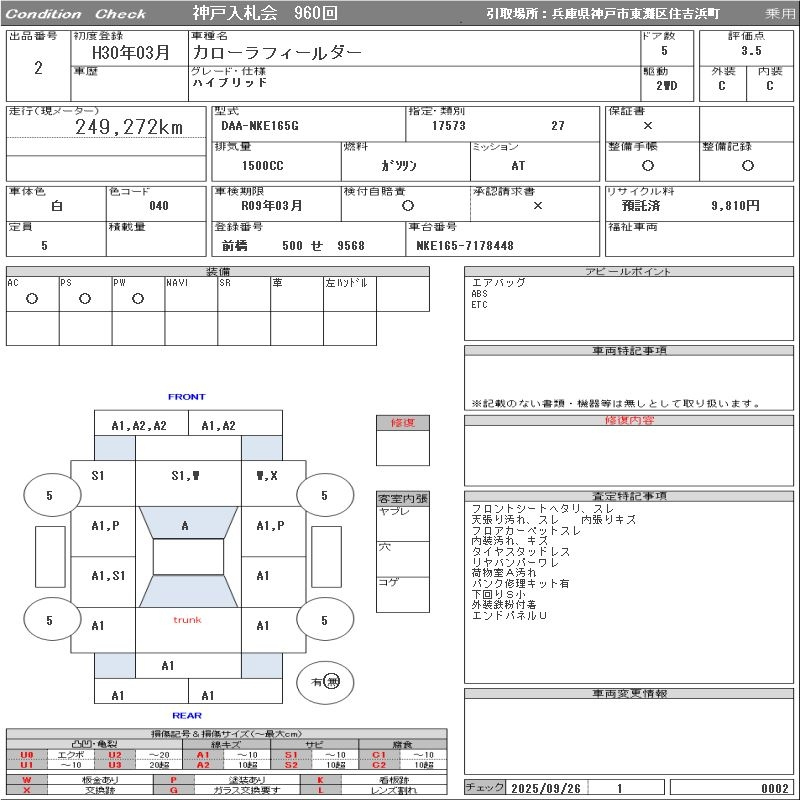Toggle the PW equipment circle mark
This screenshot has height=800, width=800.
tap(138, 299)
